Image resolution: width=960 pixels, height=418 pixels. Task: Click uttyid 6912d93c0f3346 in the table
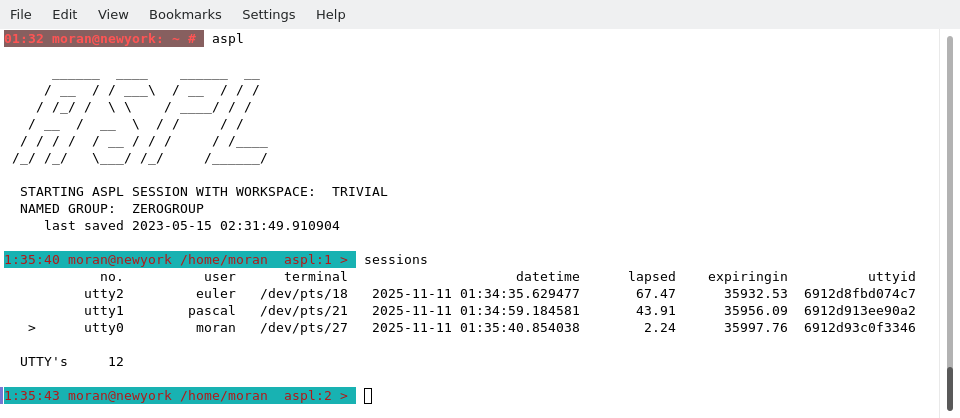pyautogui.click(x=859, y=328)
